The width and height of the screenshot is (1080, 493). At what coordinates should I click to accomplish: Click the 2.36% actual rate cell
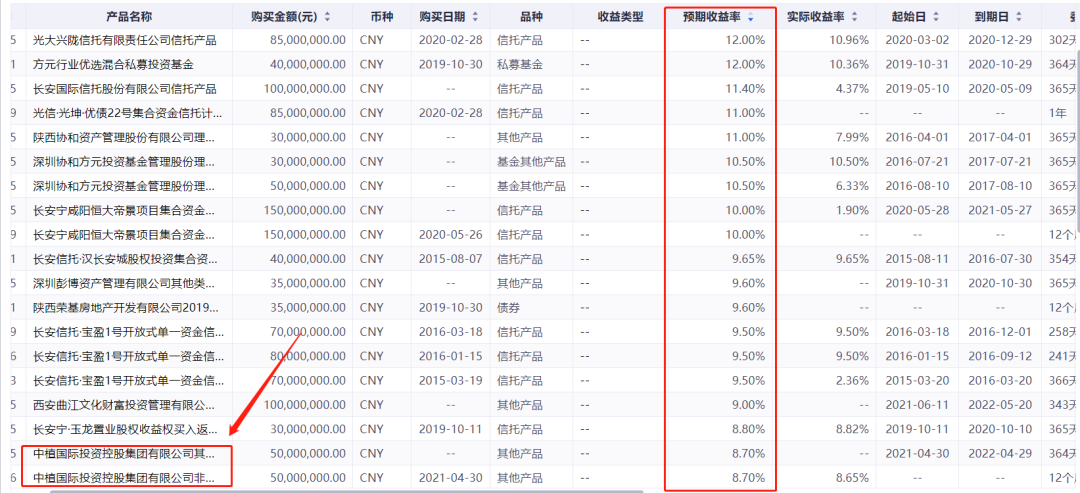852,381
